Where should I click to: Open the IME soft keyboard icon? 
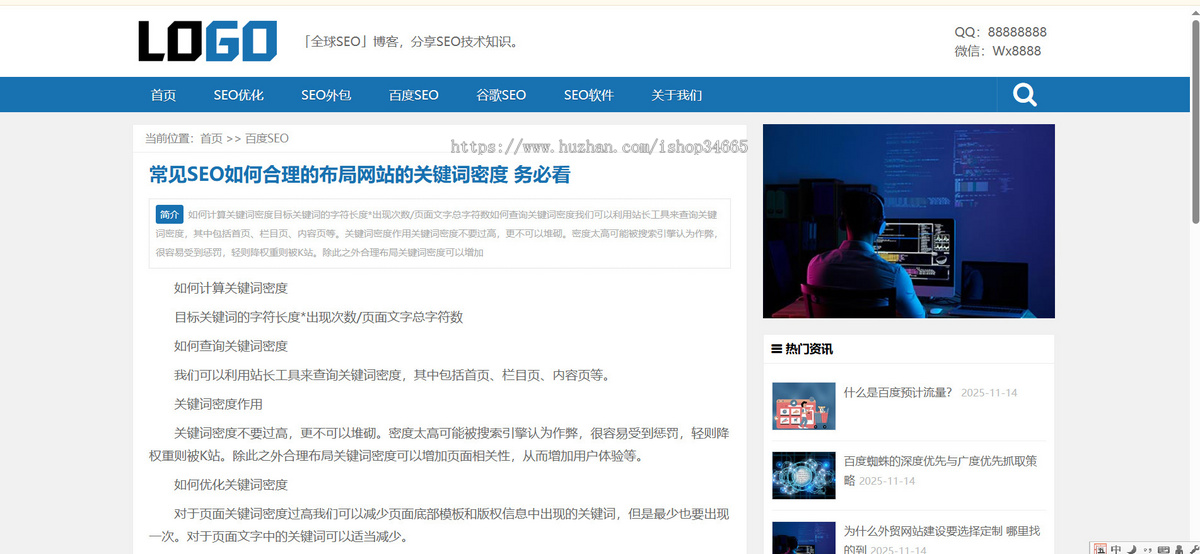1164,549
